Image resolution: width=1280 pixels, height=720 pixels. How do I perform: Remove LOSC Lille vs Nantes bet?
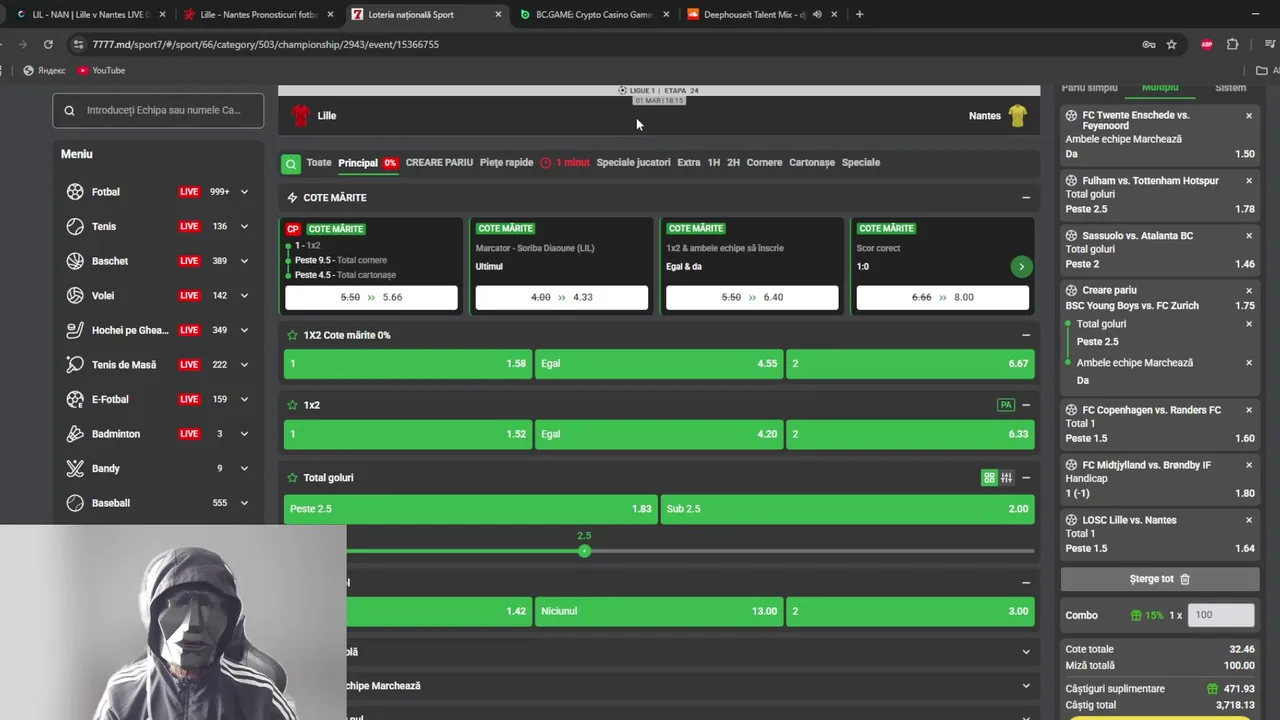click(1249, 520)
